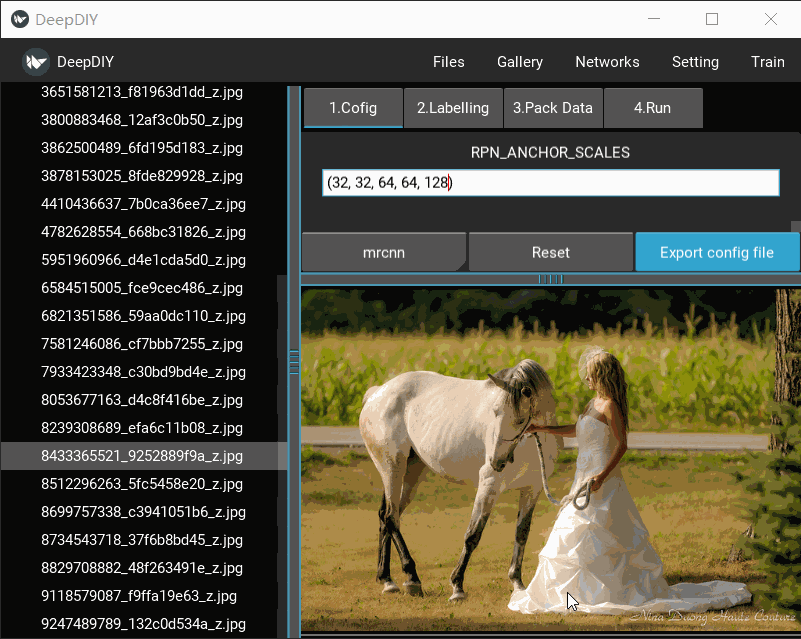Click the config panel scrollbar thumb

click(795, 226)
